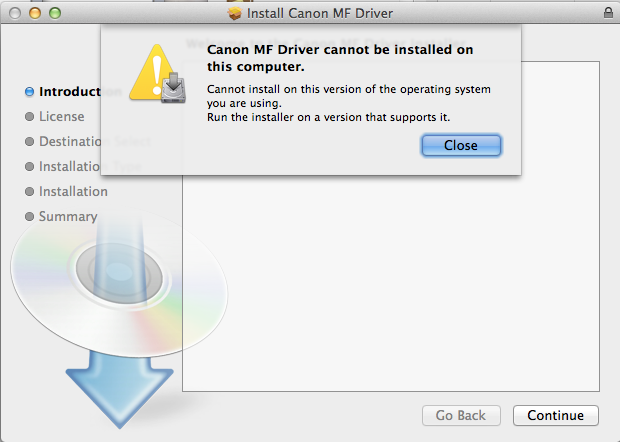Click the yellow warning triangle icon
Screen dimensions: 620x442
(x=156, y=77)
